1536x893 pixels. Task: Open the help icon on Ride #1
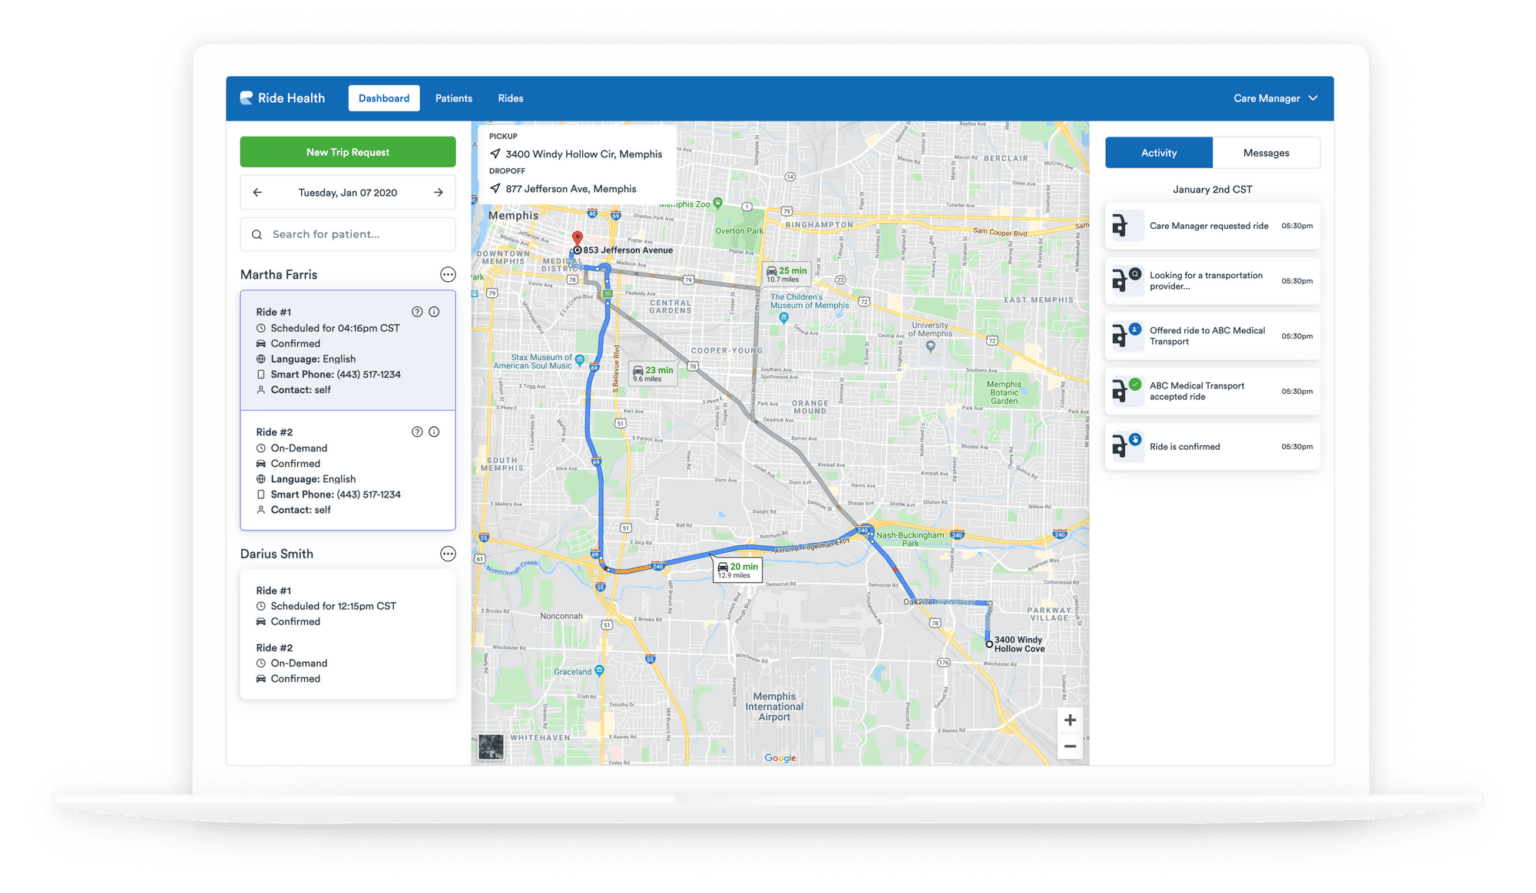417,311
